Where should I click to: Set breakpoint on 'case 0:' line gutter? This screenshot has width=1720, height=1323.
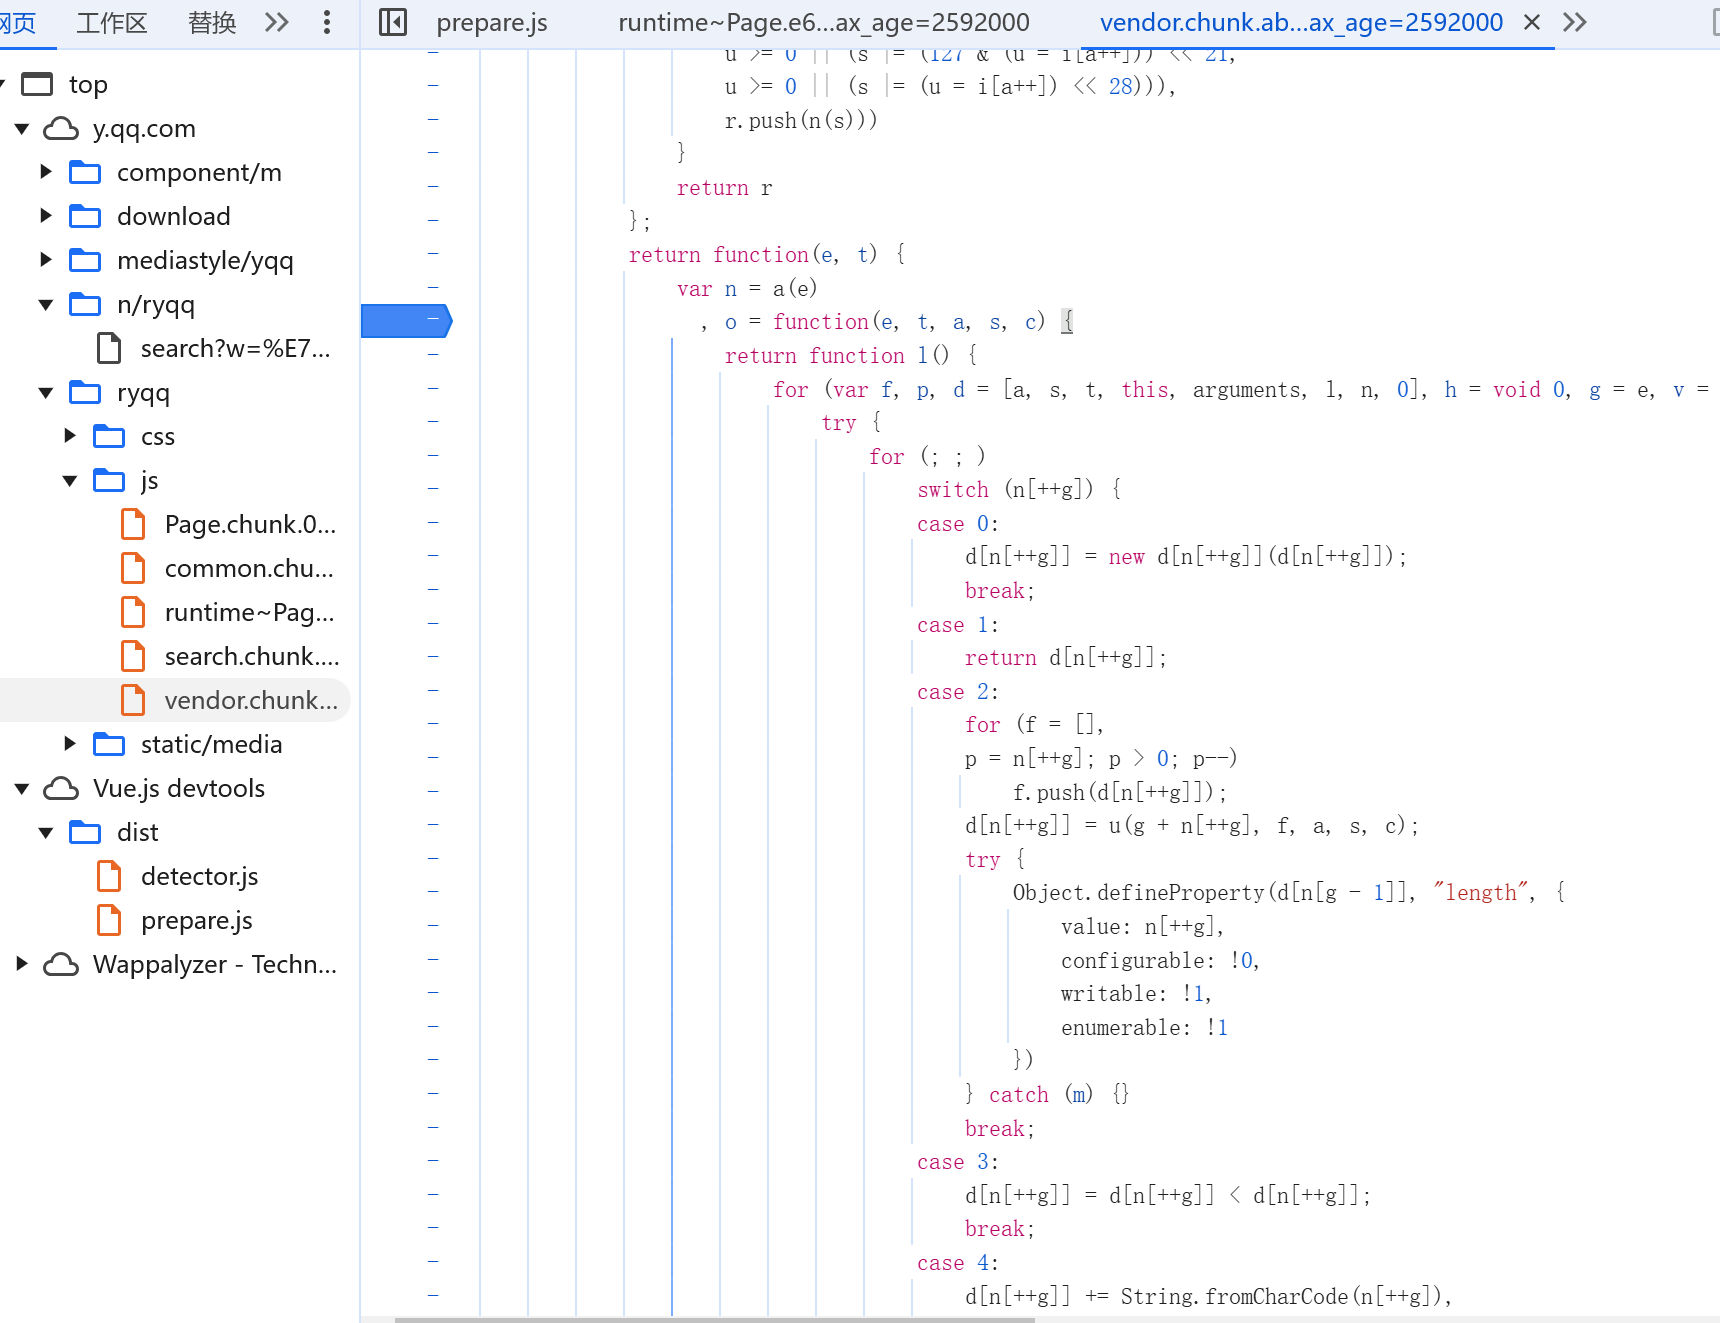433,523
